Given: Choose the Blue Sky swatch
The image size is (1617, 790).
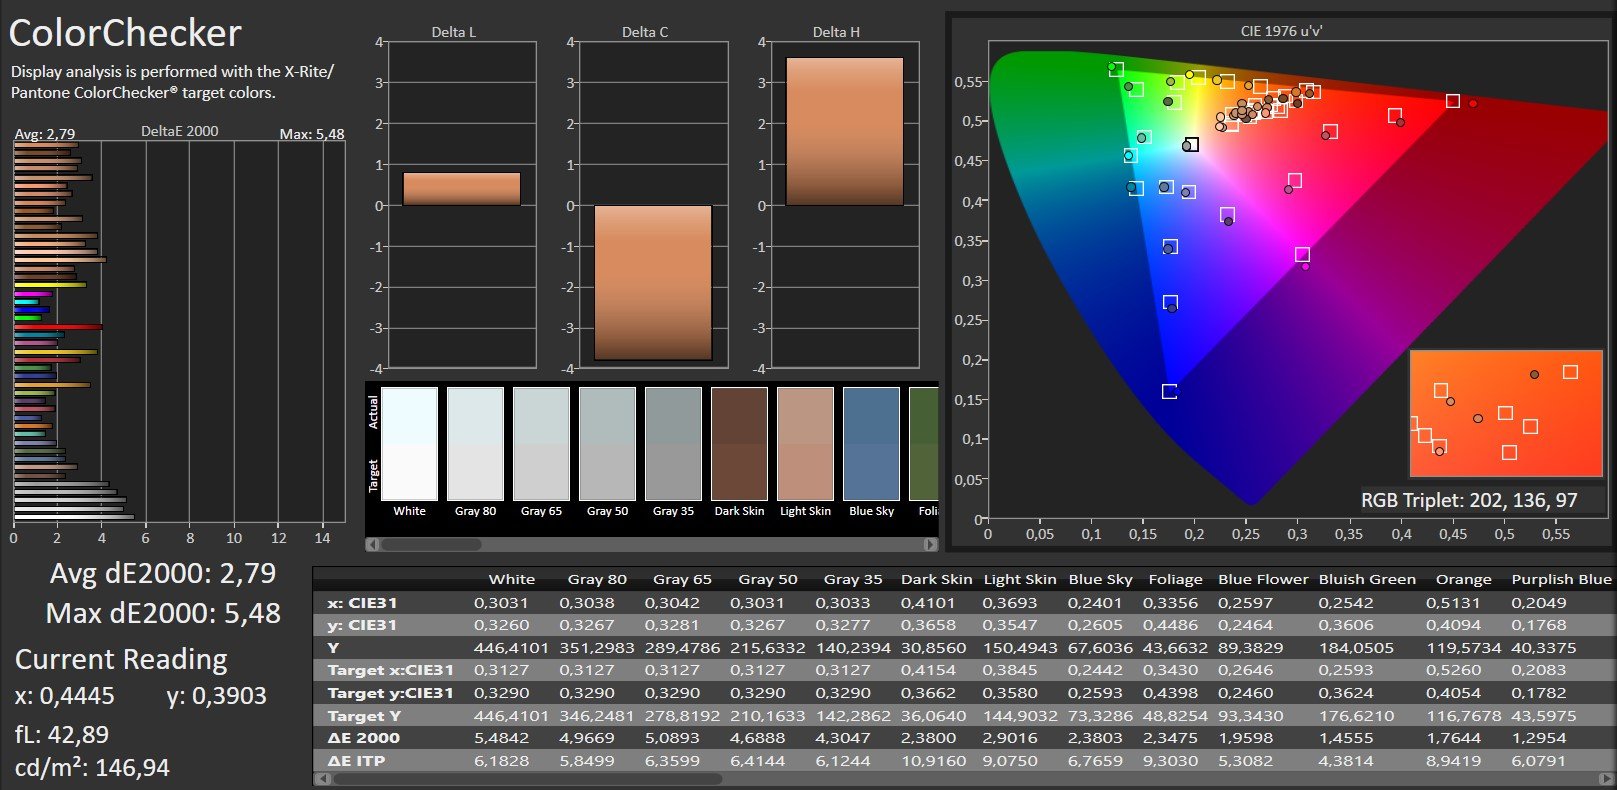Looking at the screenshot, I should point(871,444).
